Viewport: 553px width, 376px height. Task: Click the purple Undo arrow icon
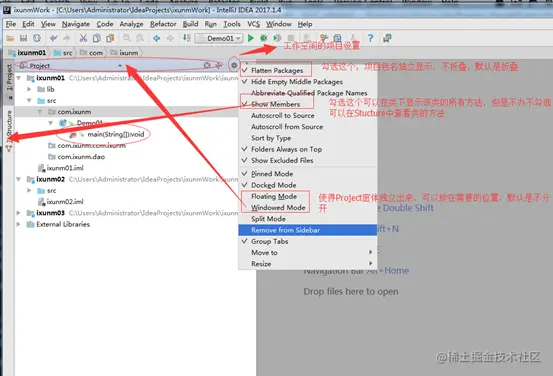coord(54,38)
